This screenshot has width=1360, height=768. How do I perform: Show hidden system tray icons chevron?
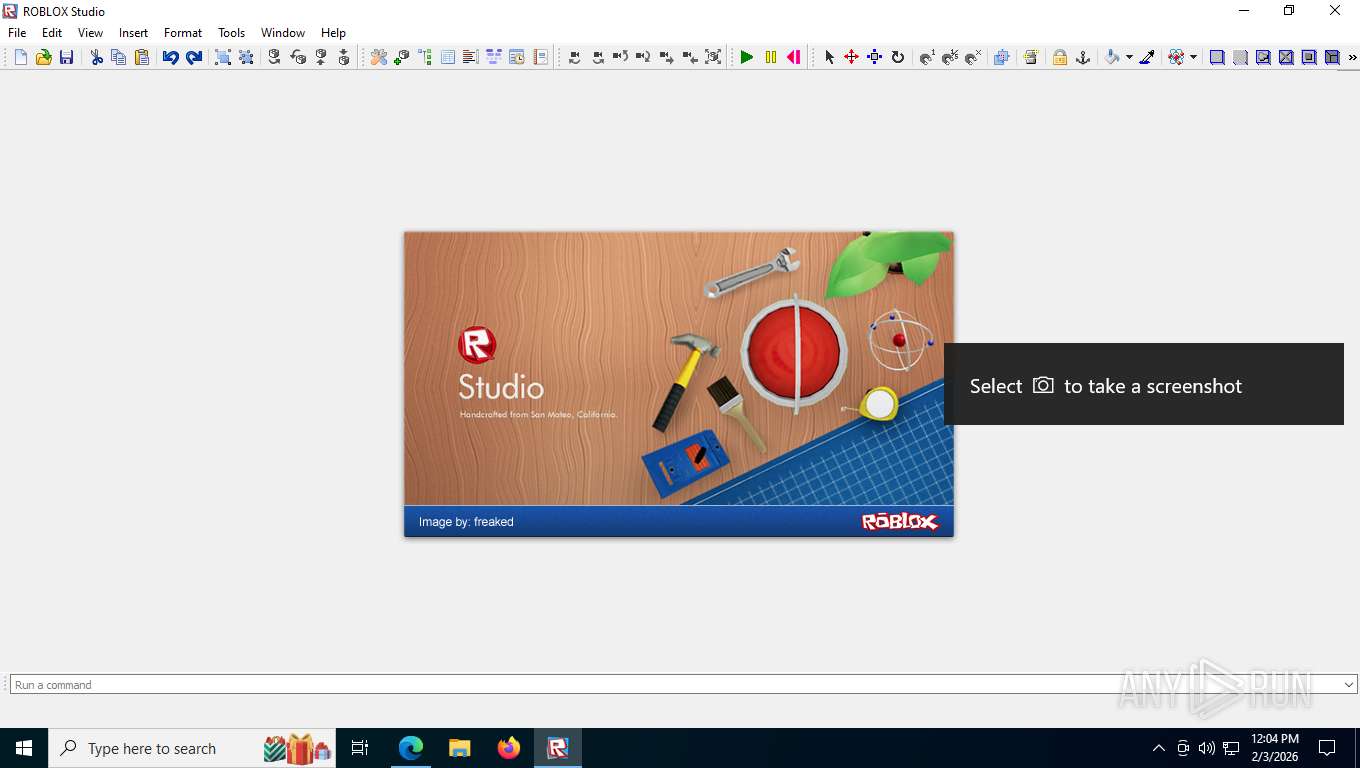[x=1159, y=748]
